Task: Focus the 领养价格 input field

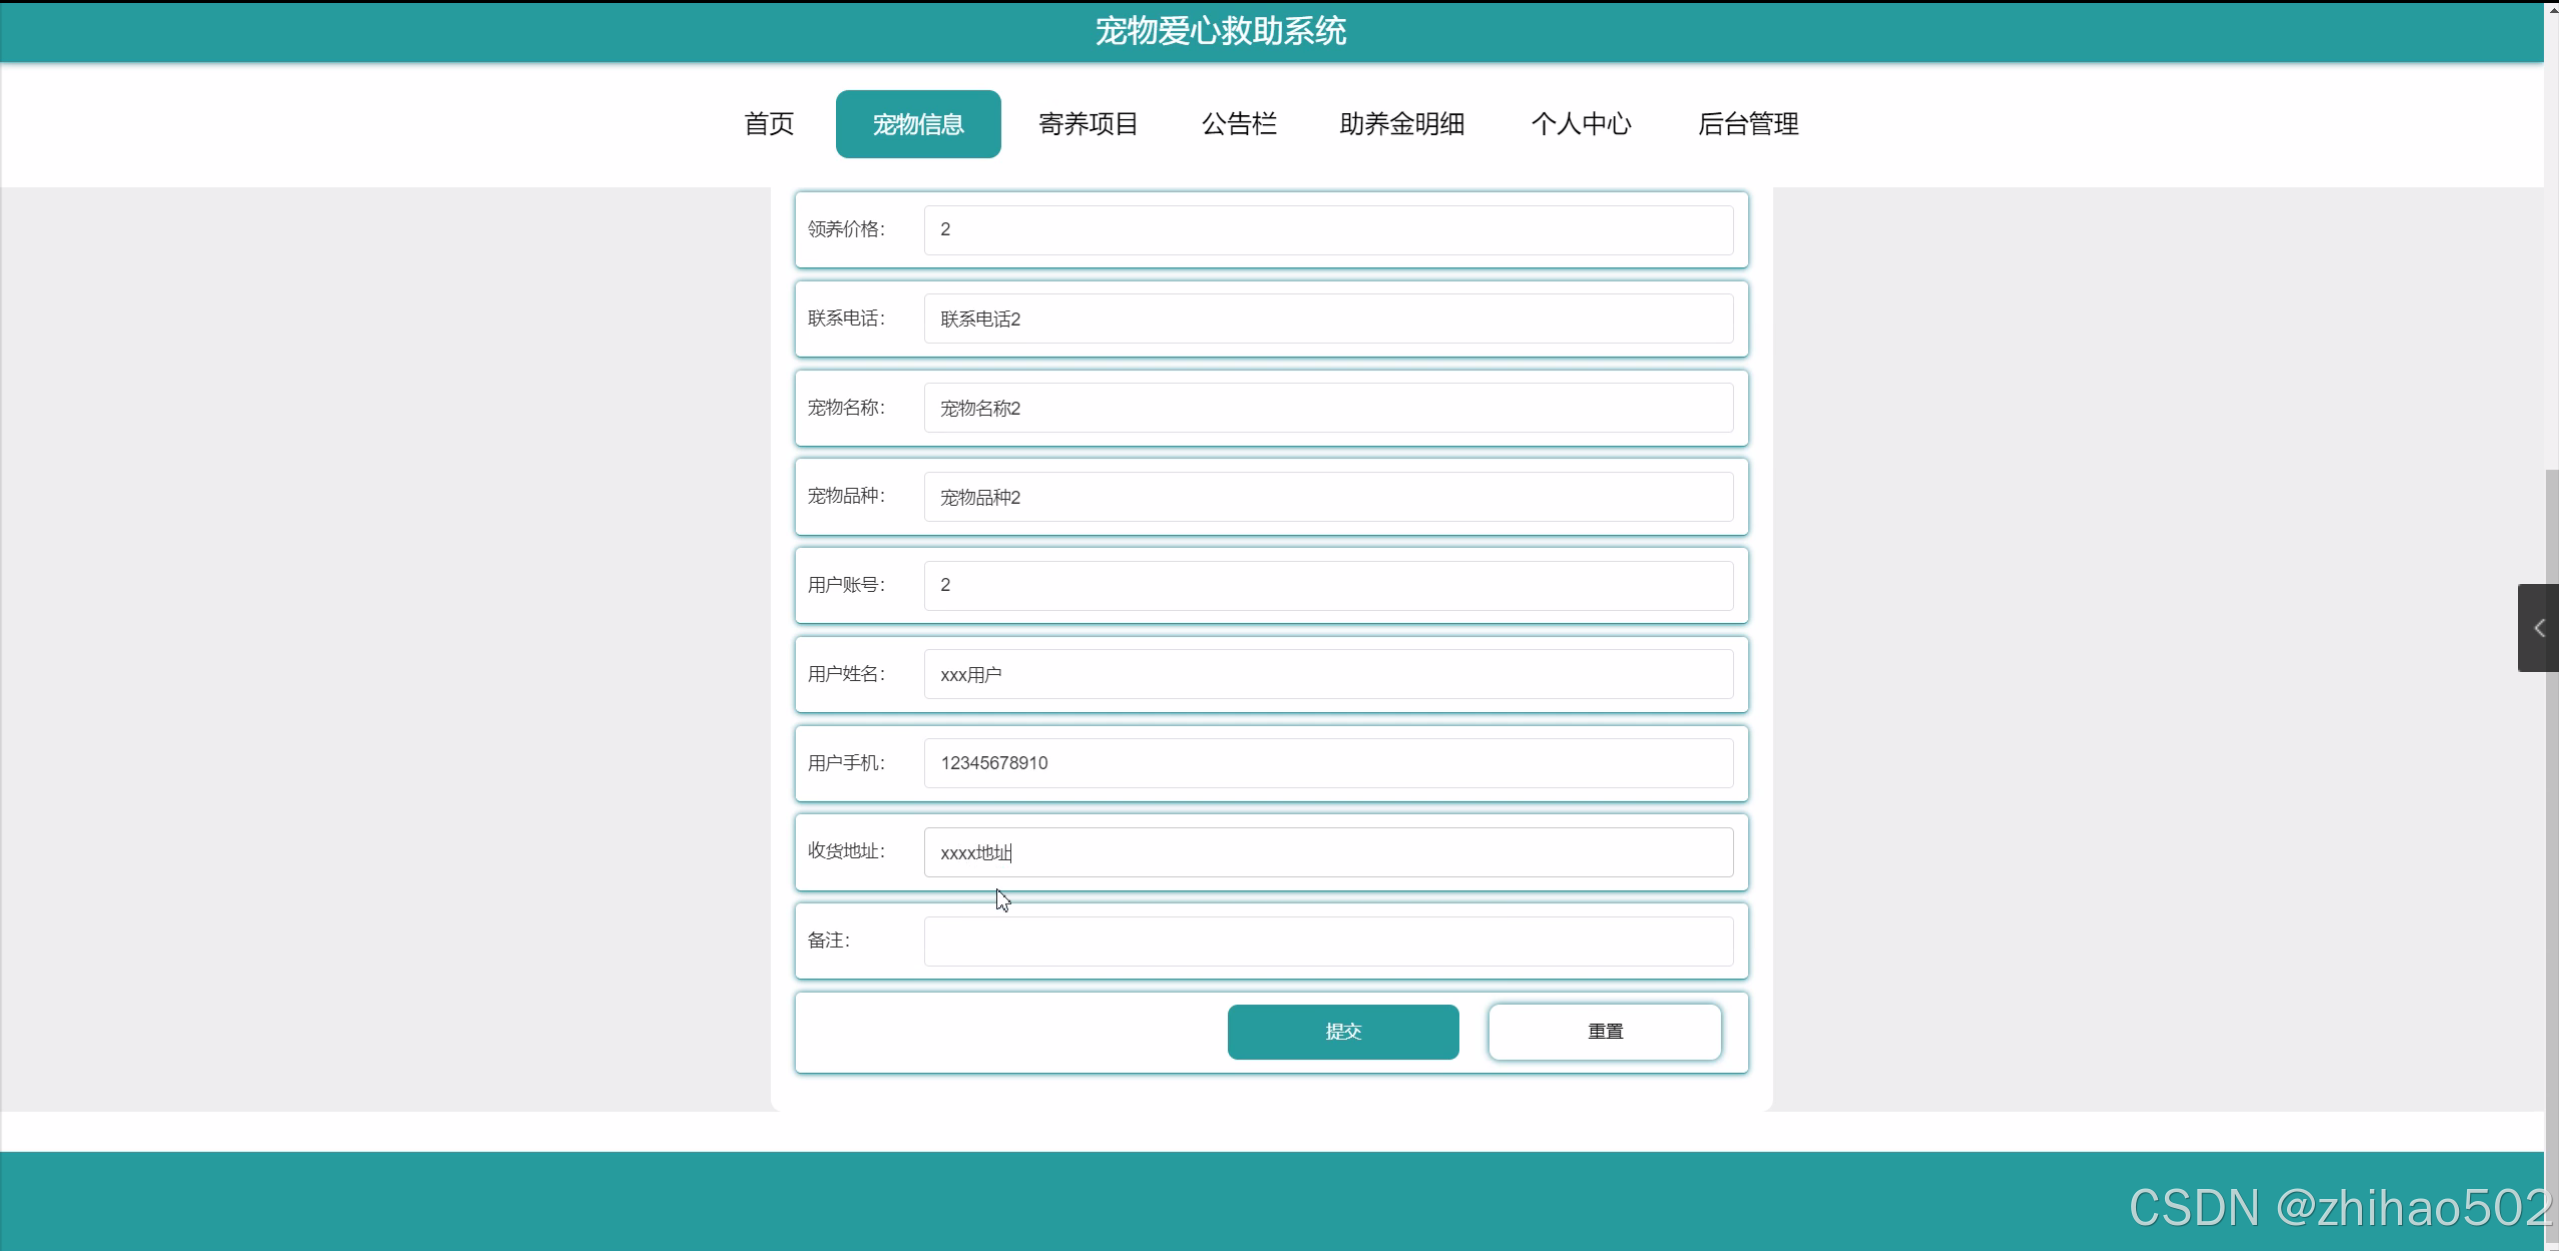Action: [x=1327, y=230]
